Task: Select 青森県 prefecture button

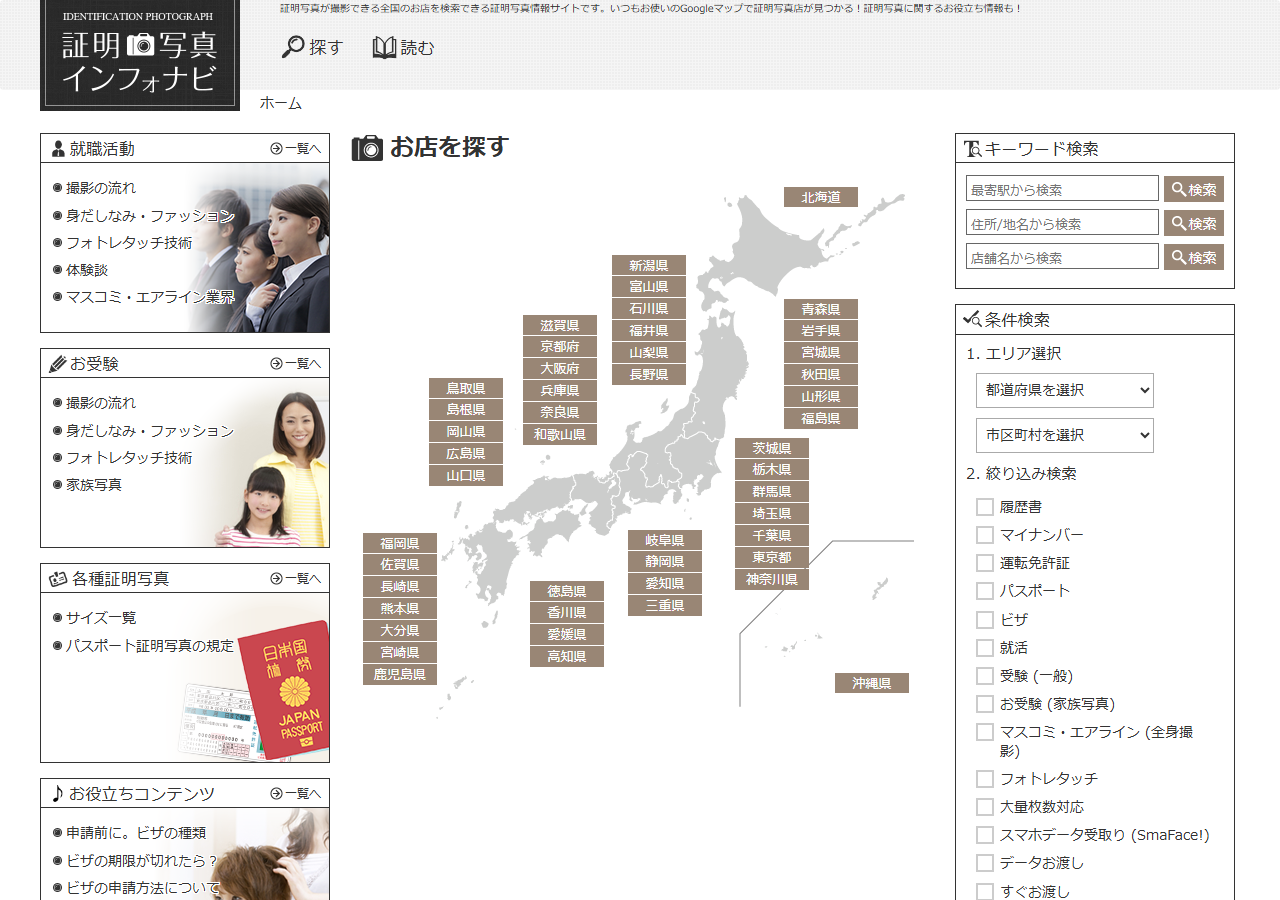Action: 821,309
